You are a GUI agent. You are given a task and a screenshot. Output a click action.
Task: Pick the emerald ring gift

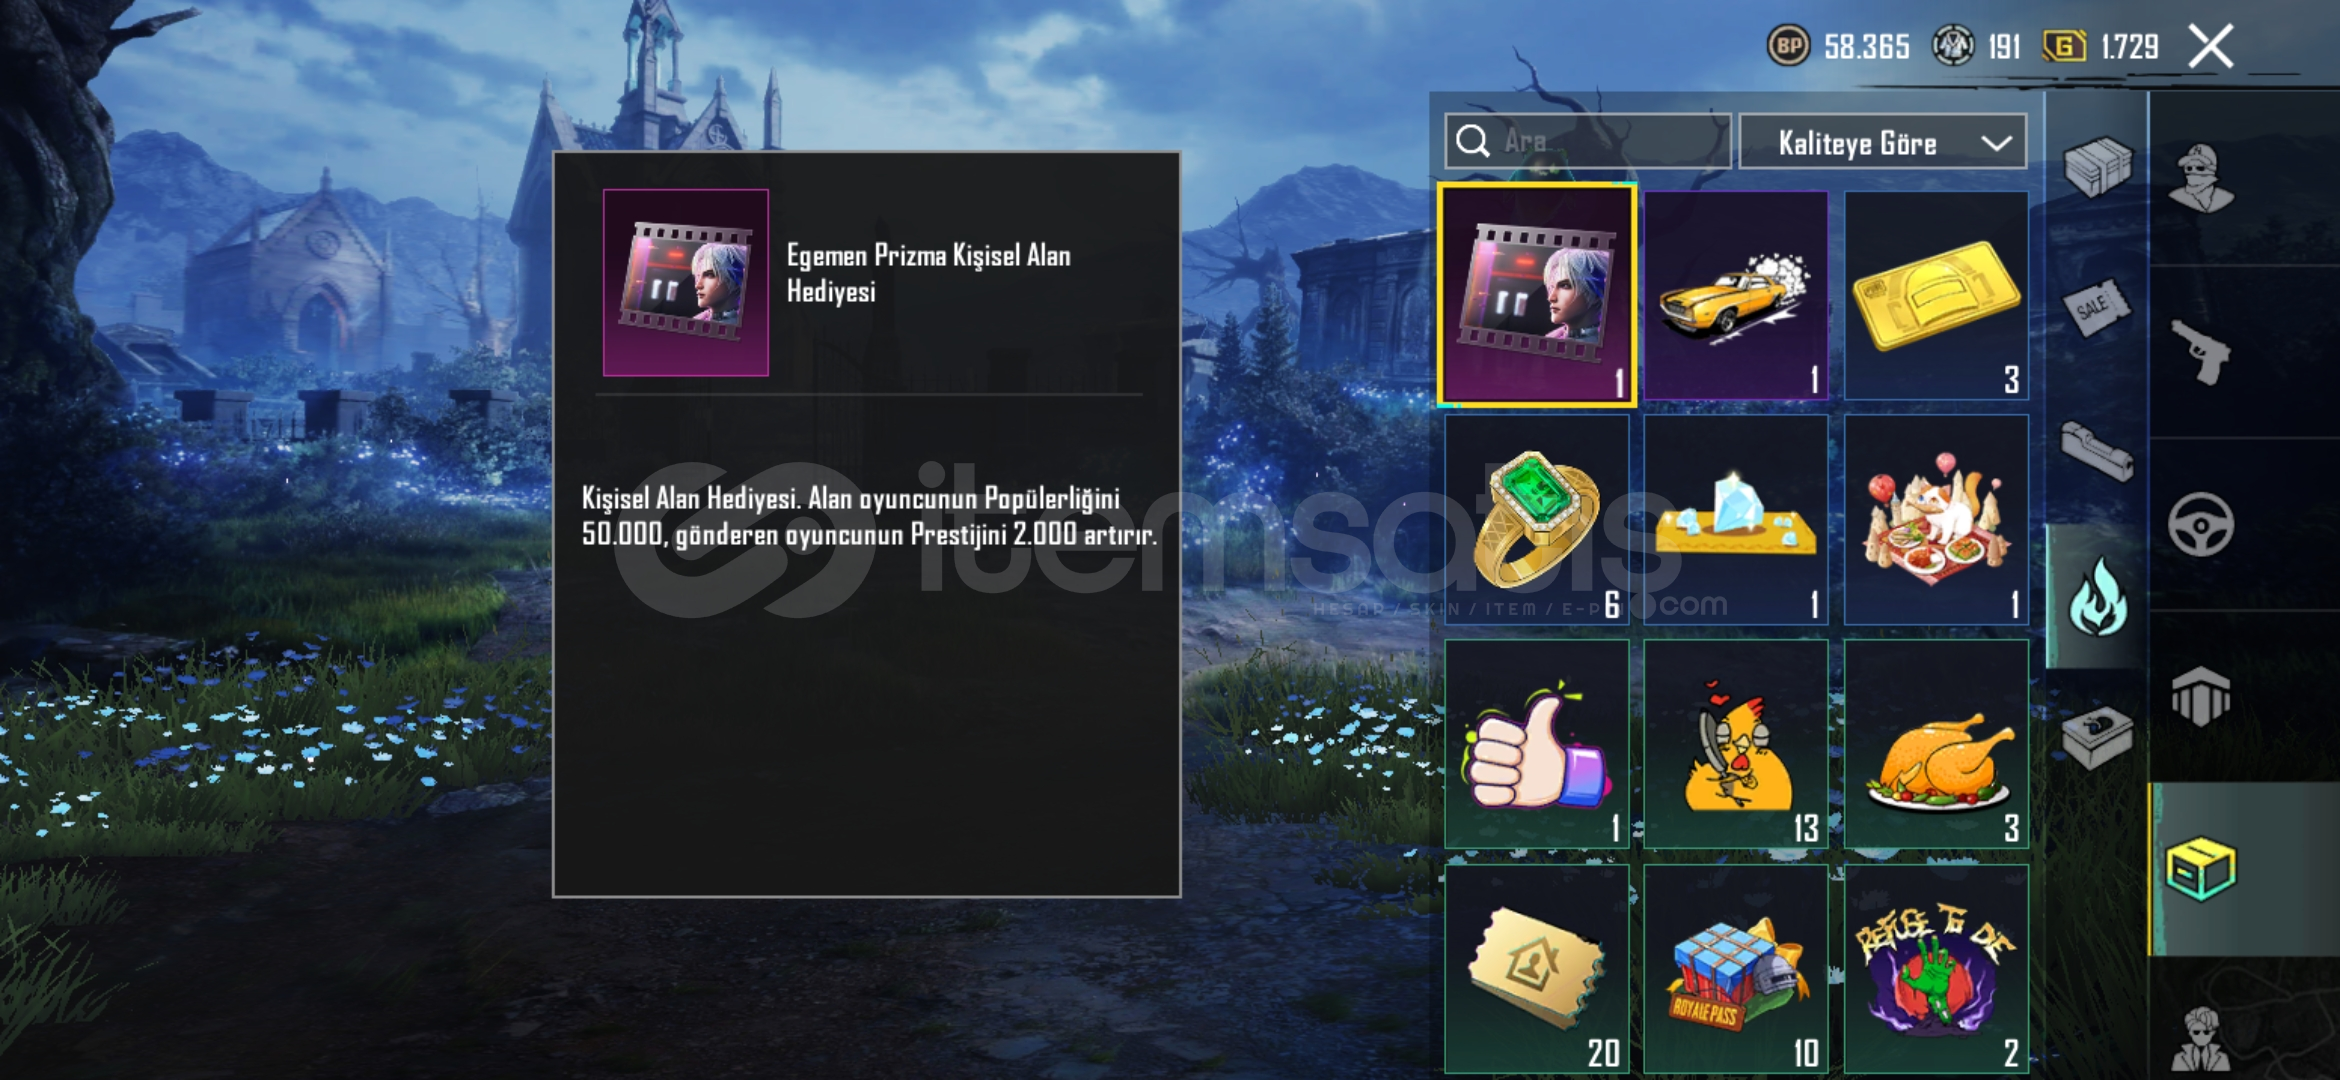click(1537, 520)
